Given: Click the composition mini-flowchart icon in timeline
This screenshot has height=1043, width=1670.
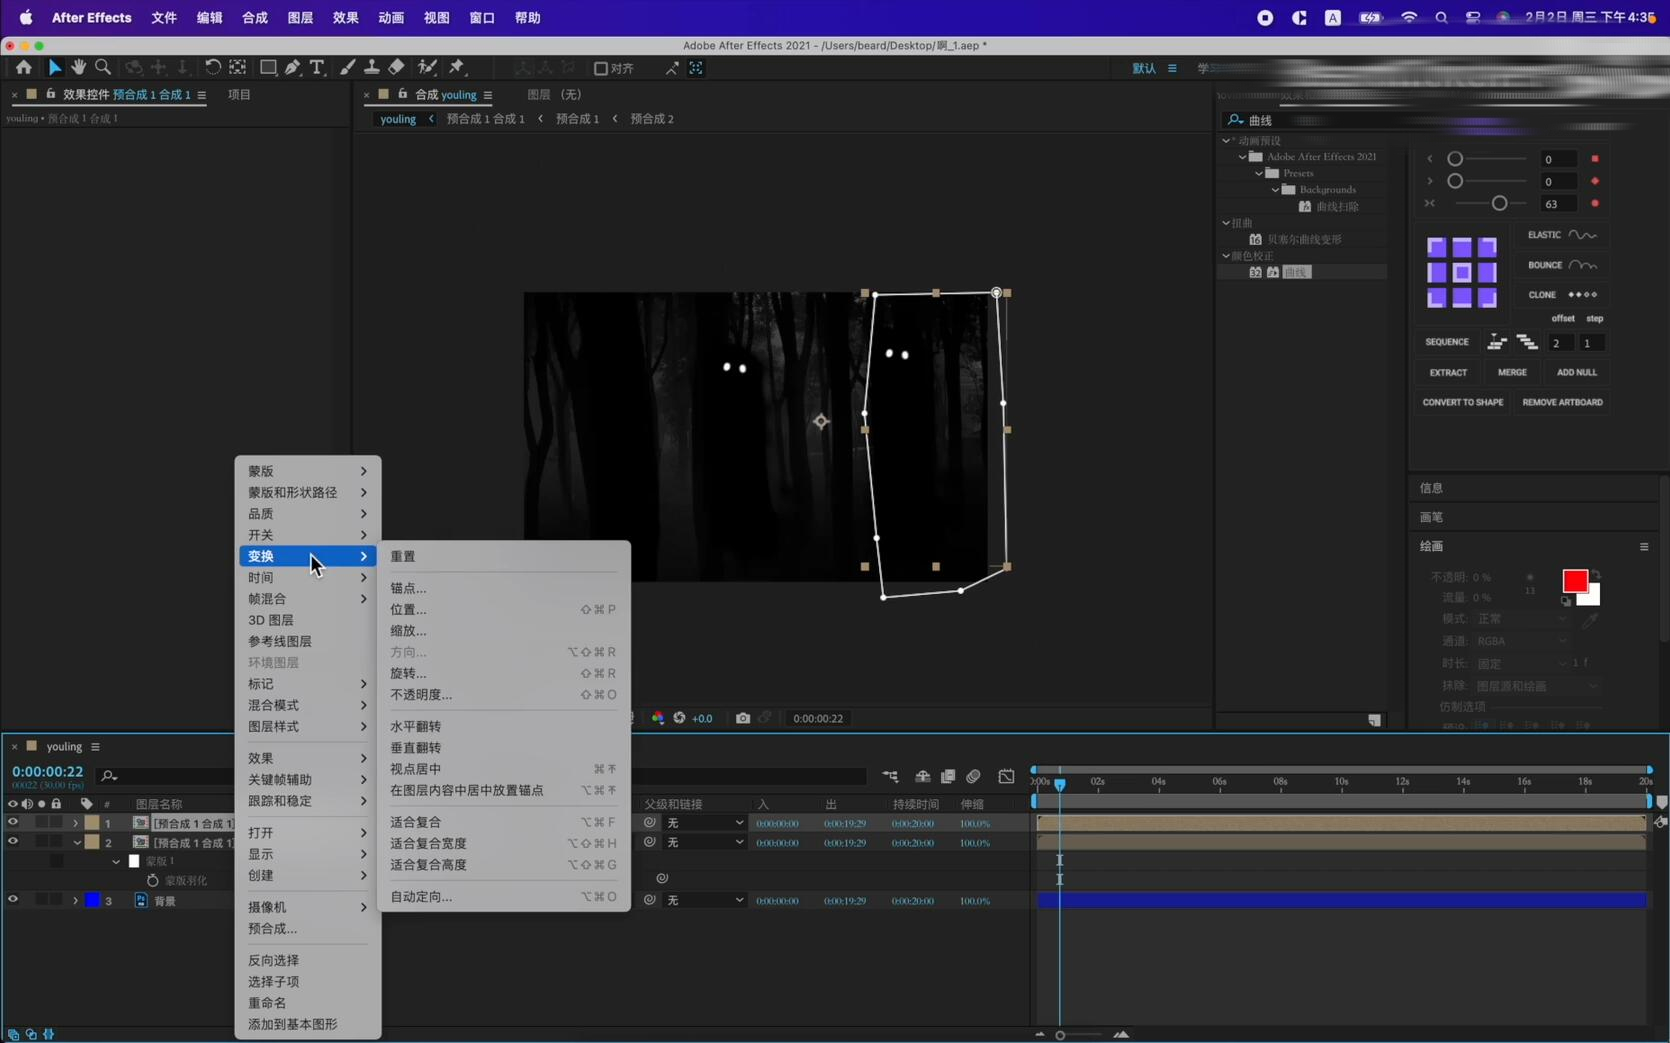Looking at the screenshot, I should (890, 776).
